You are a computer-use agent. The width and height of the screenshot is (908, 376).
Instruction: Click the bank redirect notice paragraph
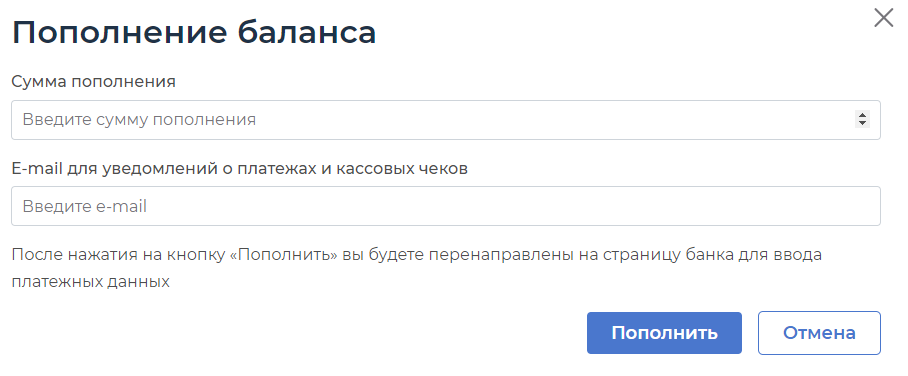[417, 268]
